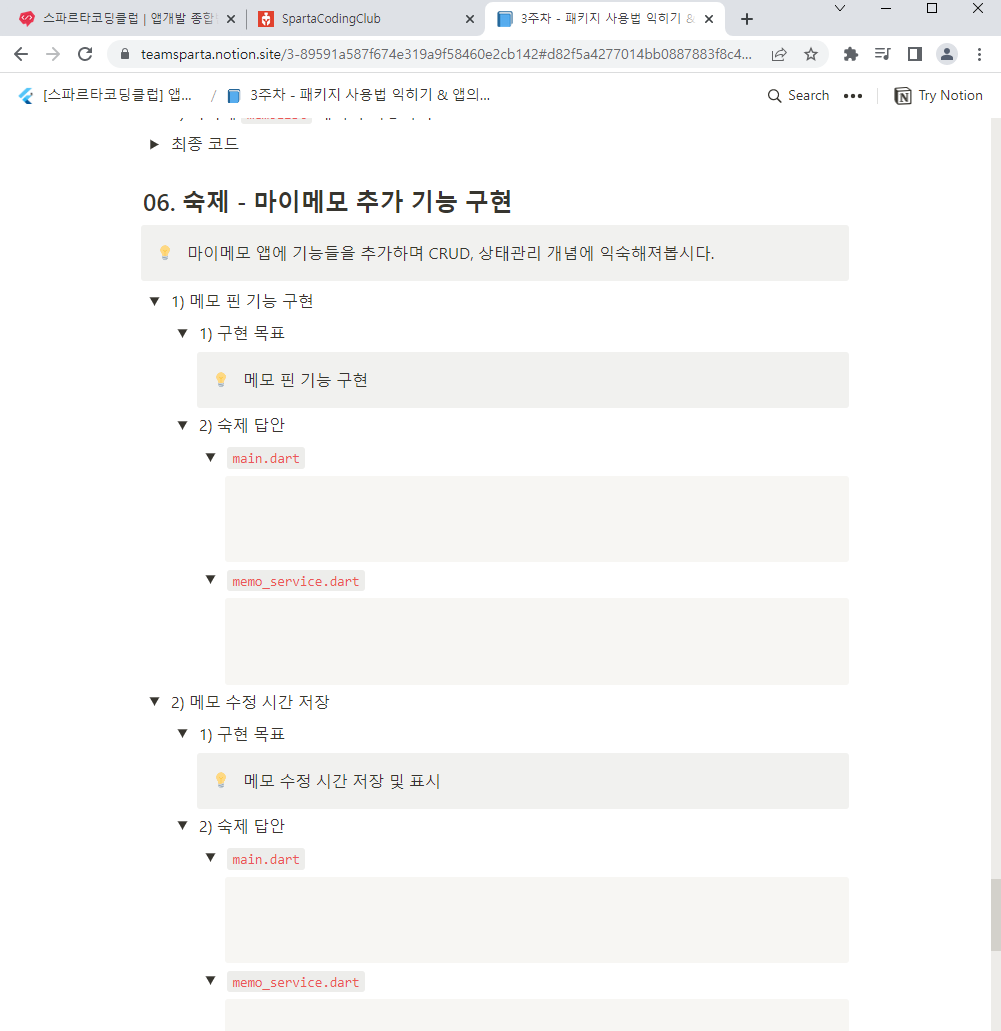This screenshot has height=1031, width=1001.
Task: Collapse the first main.dart toggle
Action: (210, 457)
